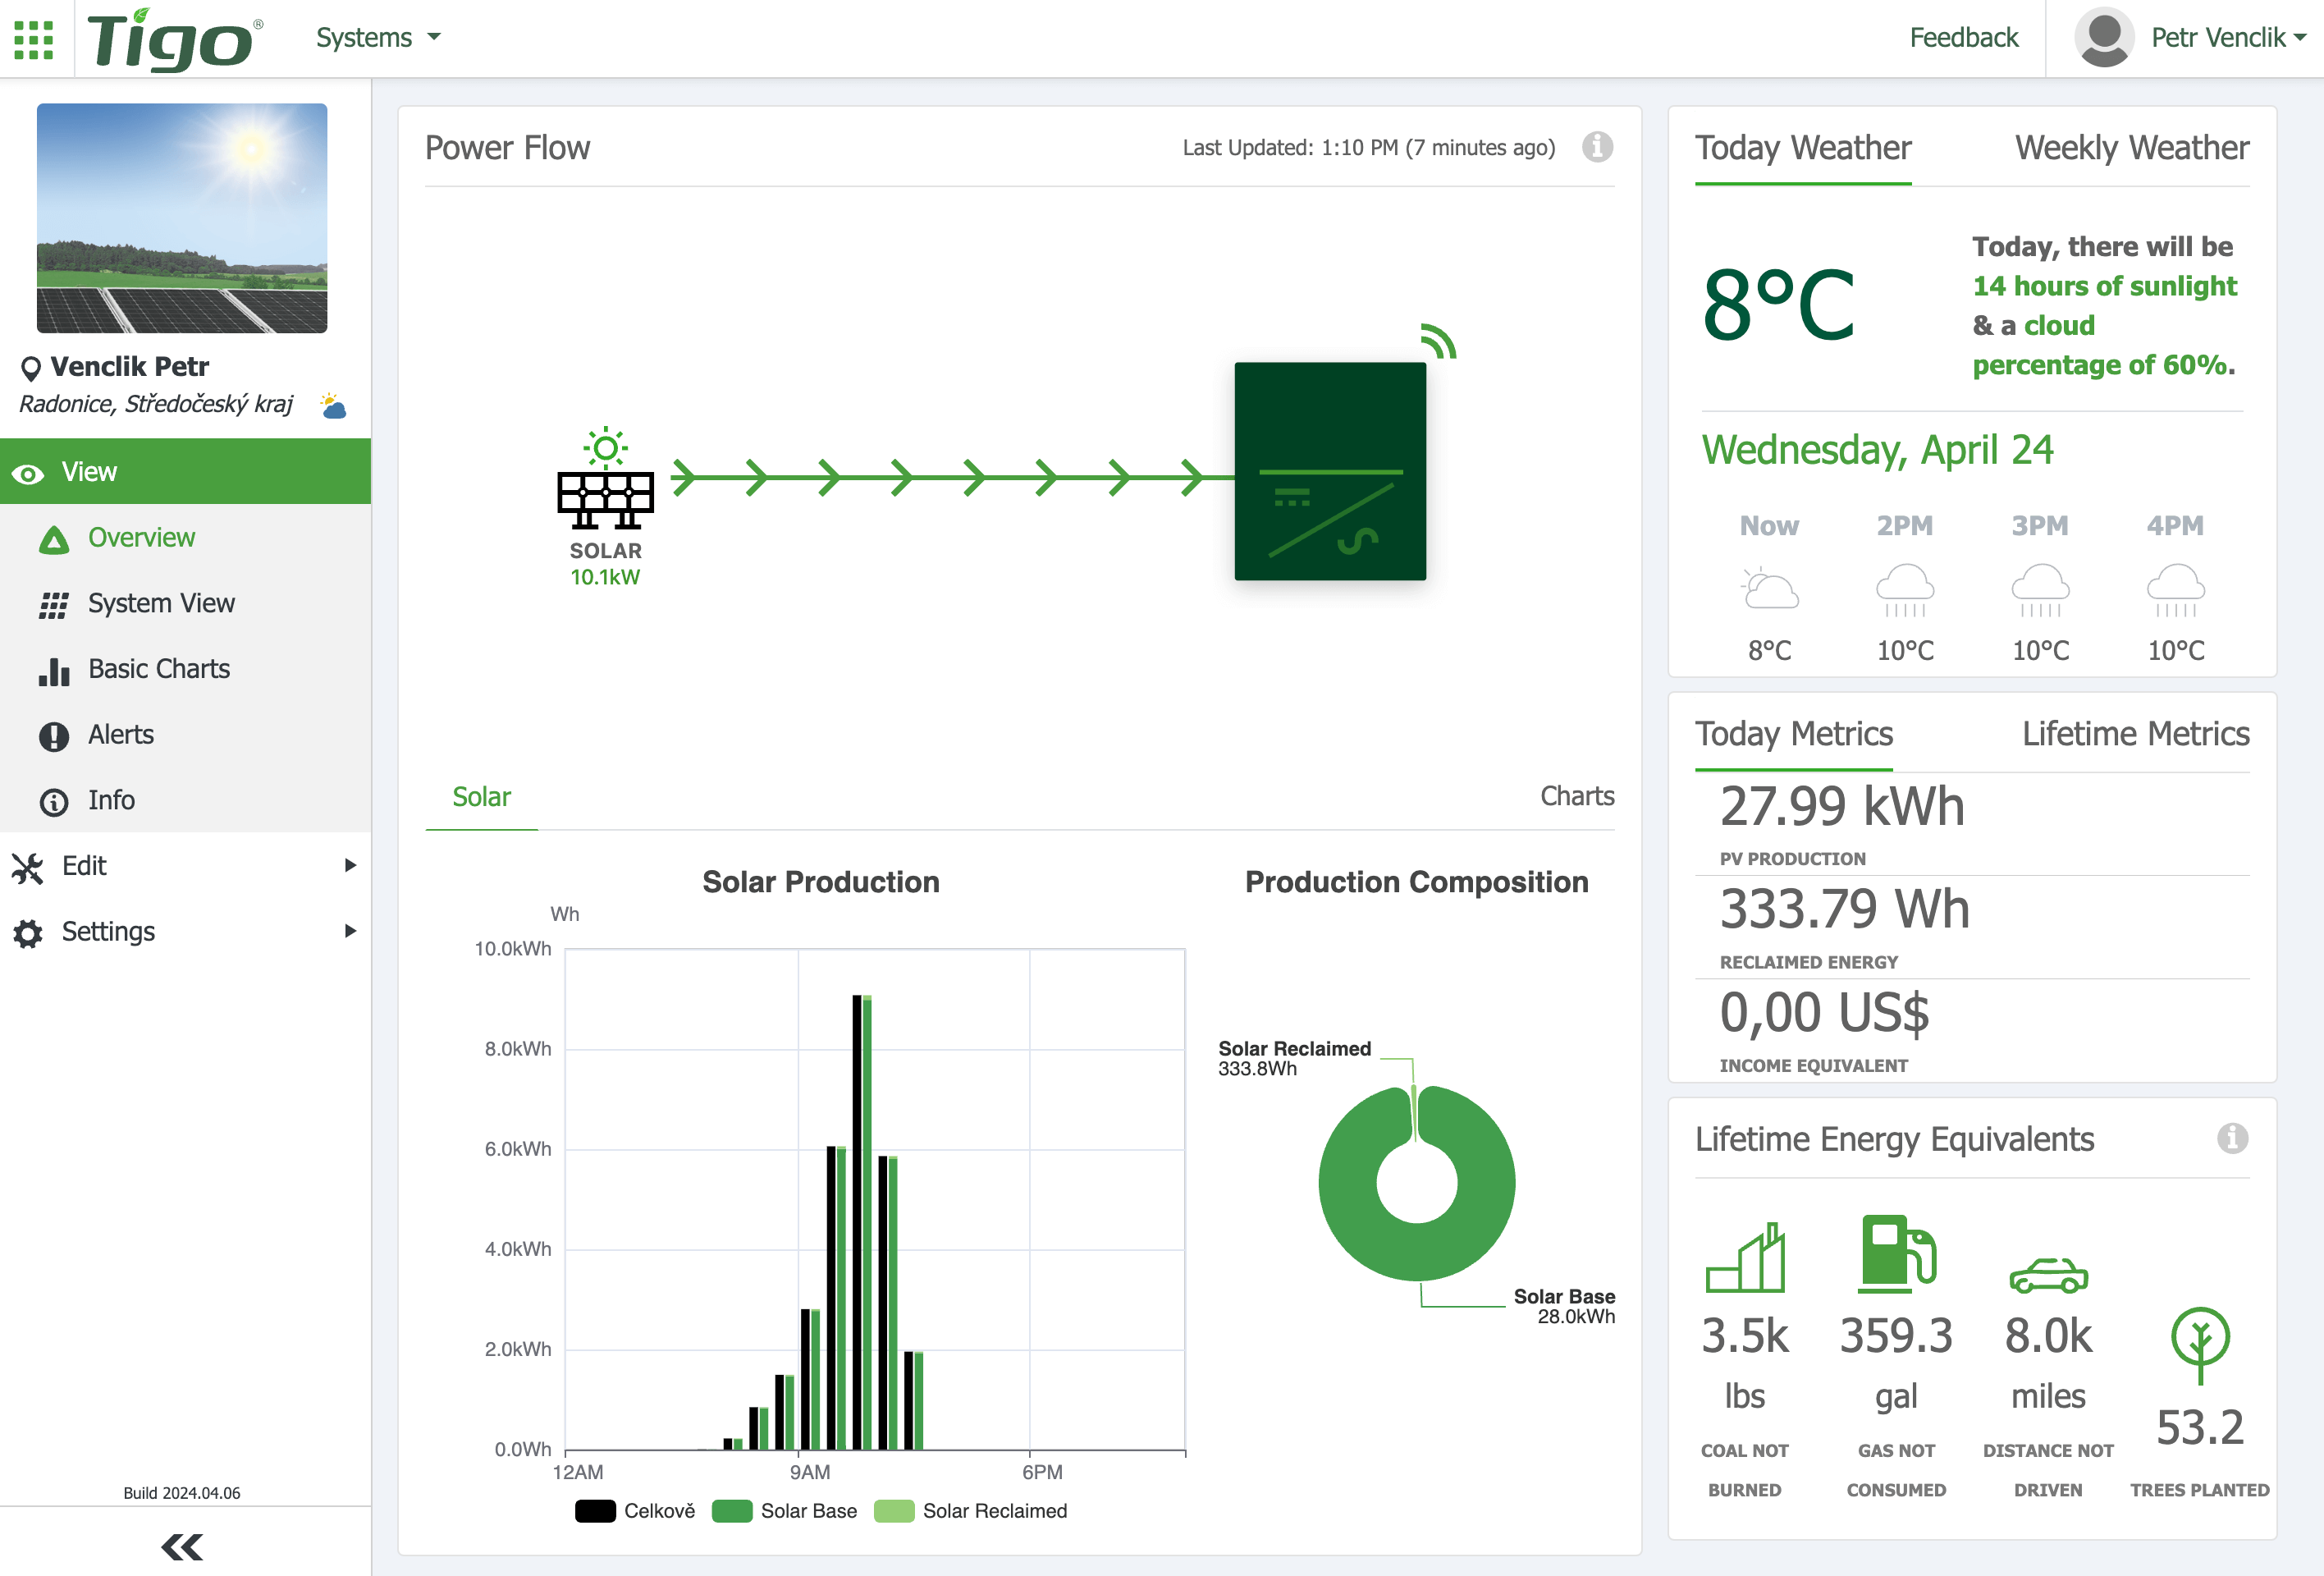Collapse sidebar with double-chevron icon
The image size is (2324, 1576).
[182, 1546]
